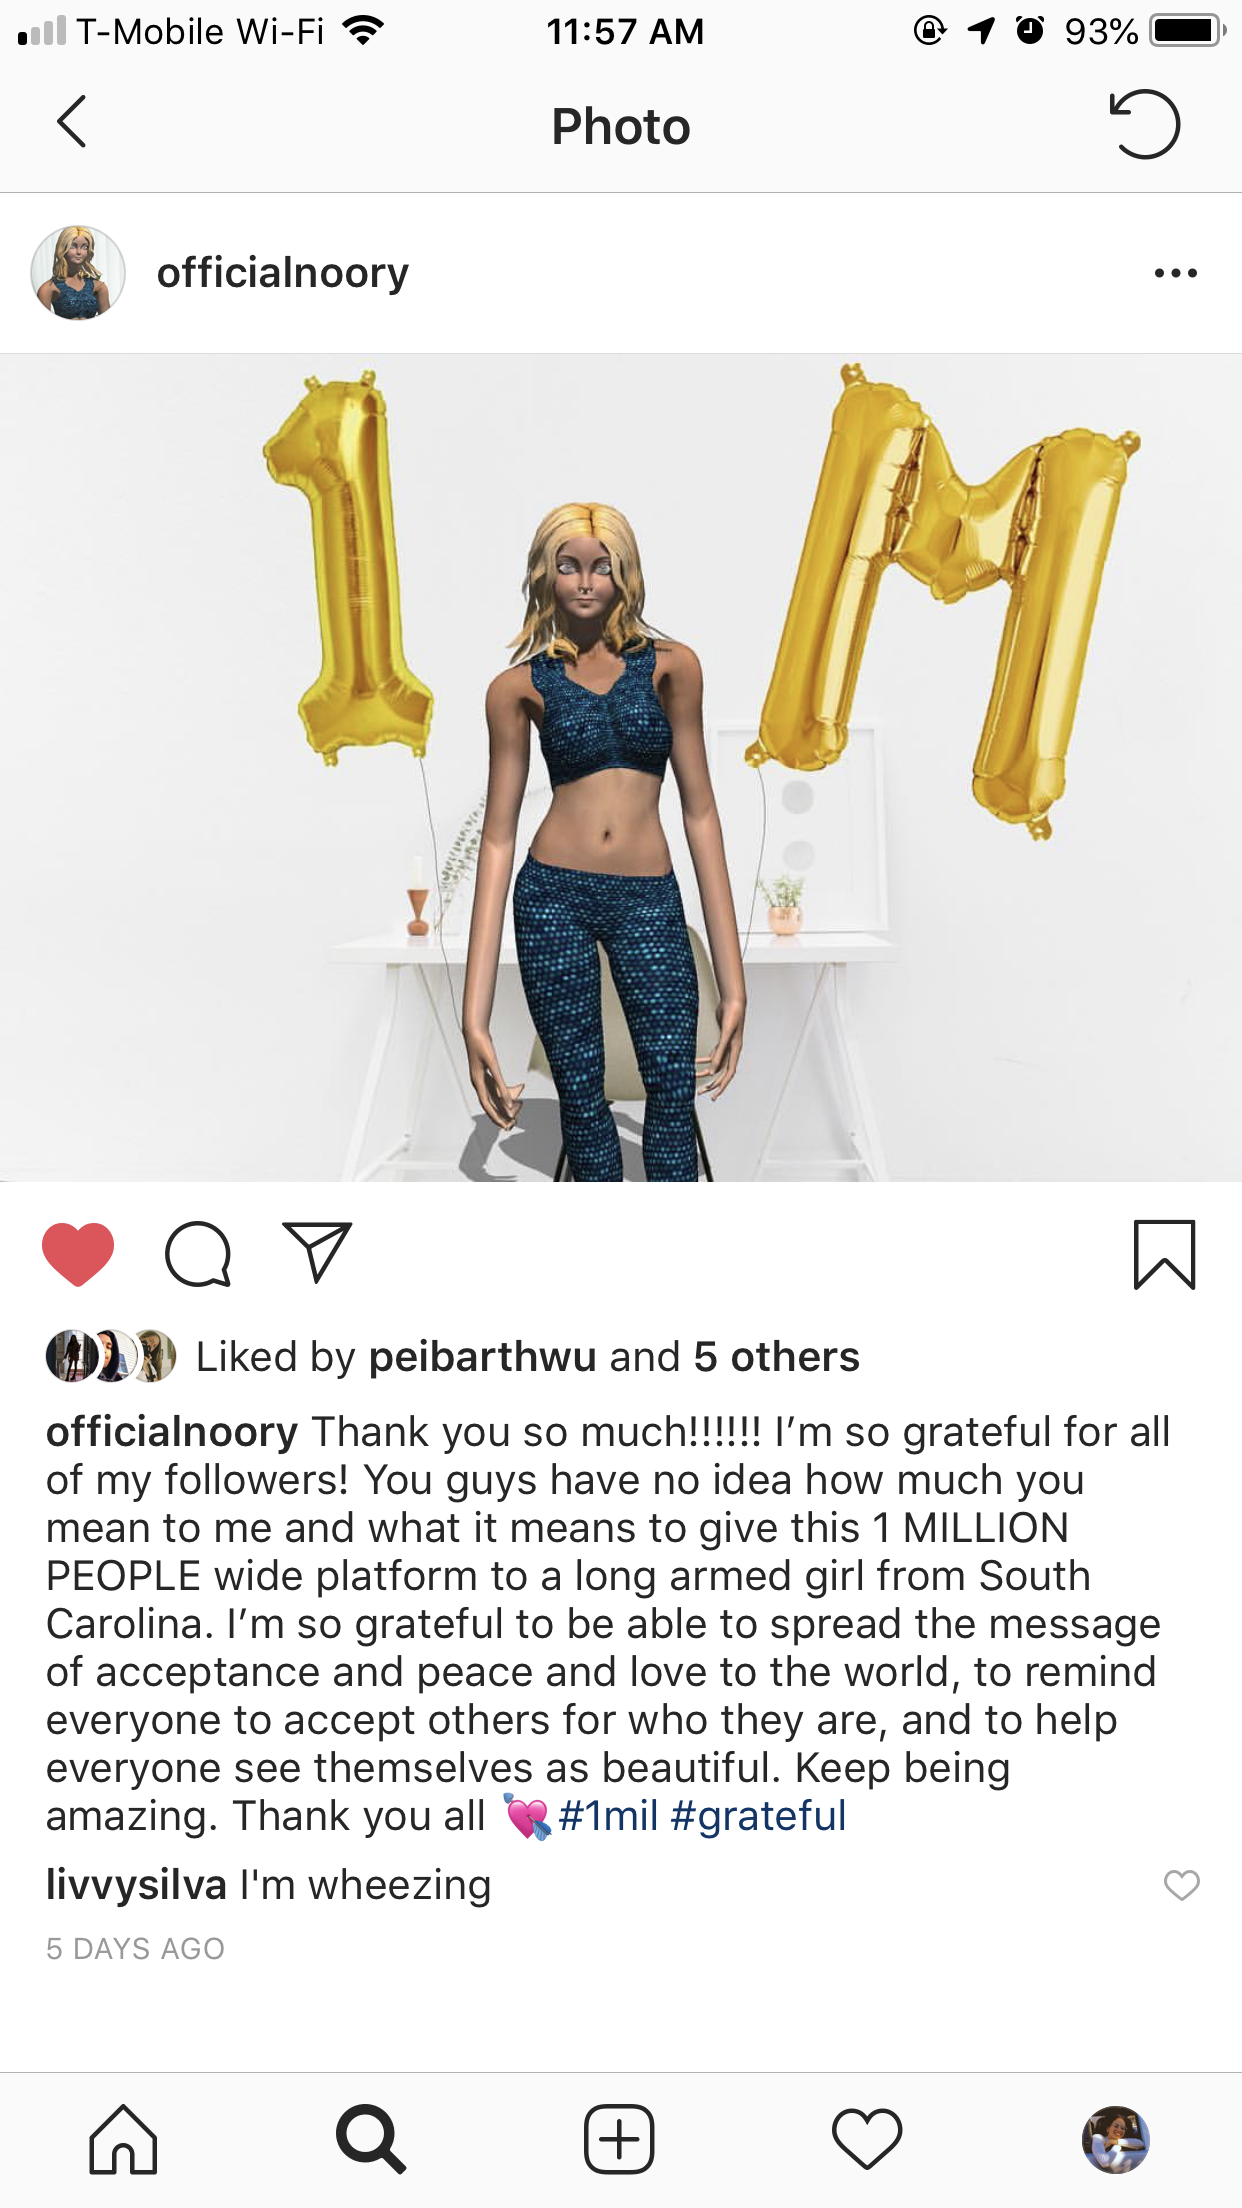Open activity heart in bottom bar
The width and height of the screenshot is (1242, 2208).
click(867, 2139)
